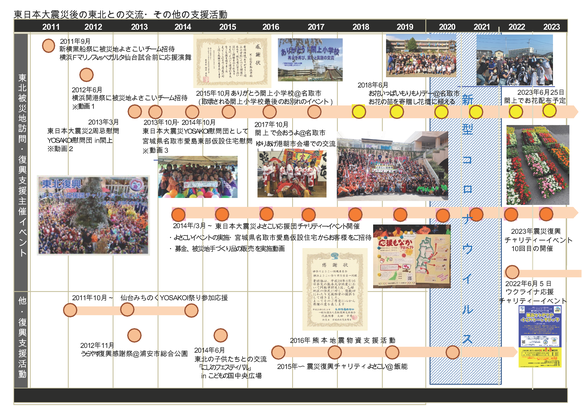582x412 pixels.
Task: Click the うらやす復興感謝祭@浦安市総合公園 text
Action: (134, 354)
